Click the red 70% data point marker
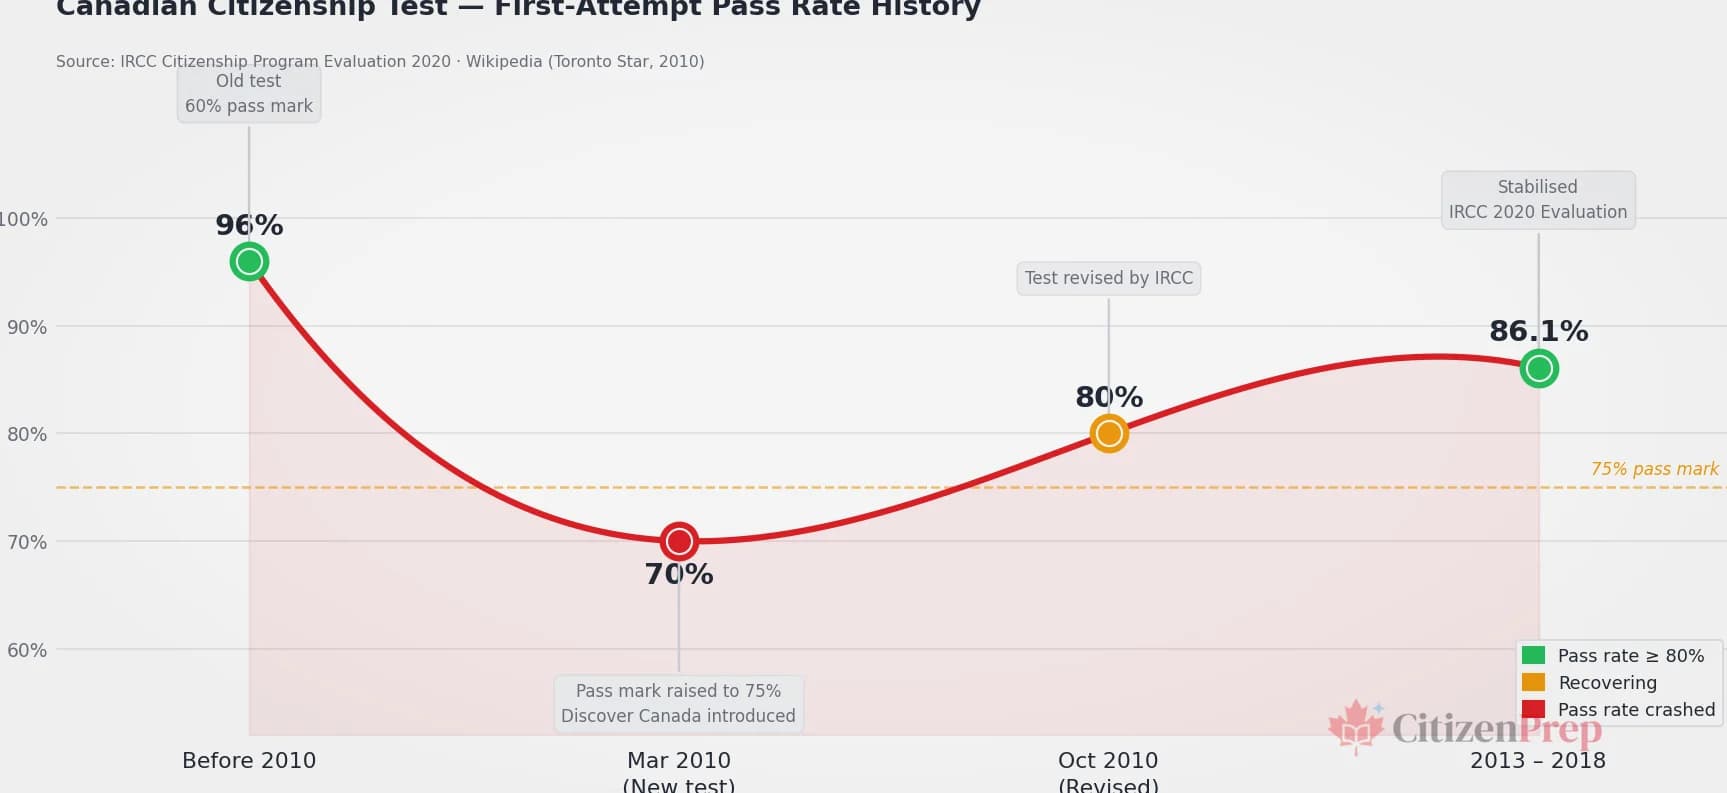The width and height of the screenshot is (1727, 793). click(679, 541)
